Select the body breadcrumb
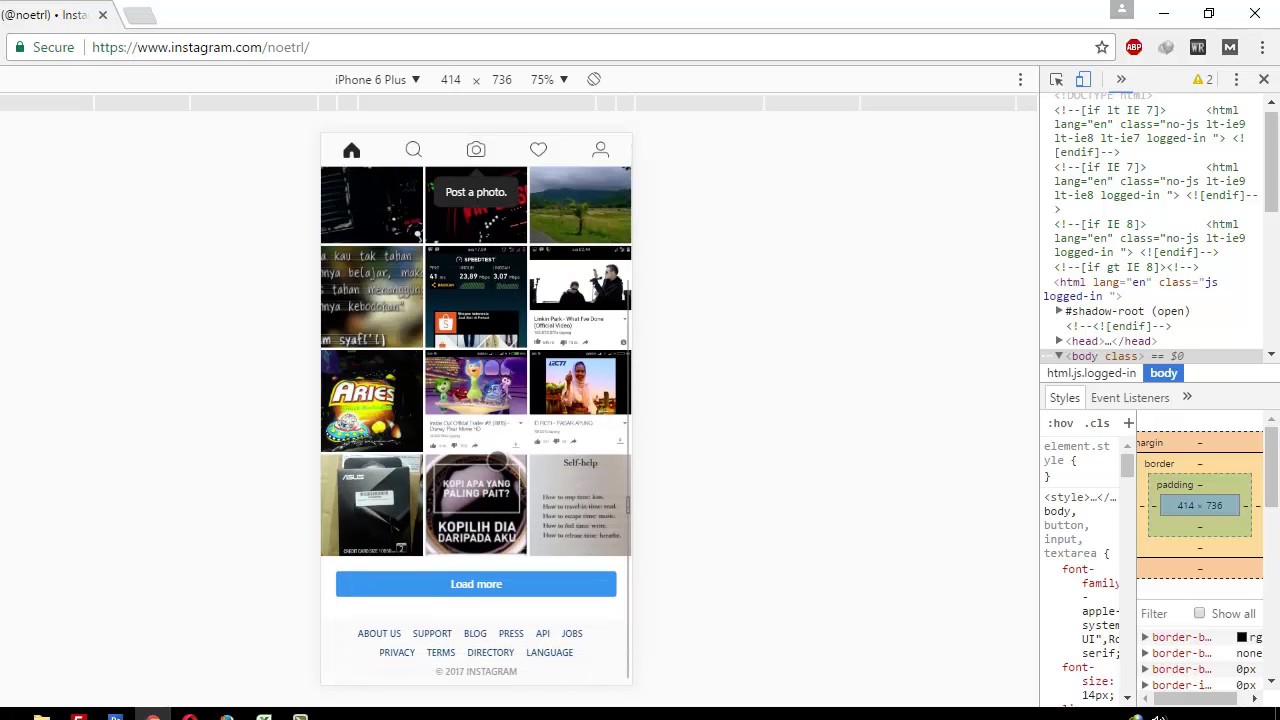This screenshot has height=720, width=1280. [1164, 373]
